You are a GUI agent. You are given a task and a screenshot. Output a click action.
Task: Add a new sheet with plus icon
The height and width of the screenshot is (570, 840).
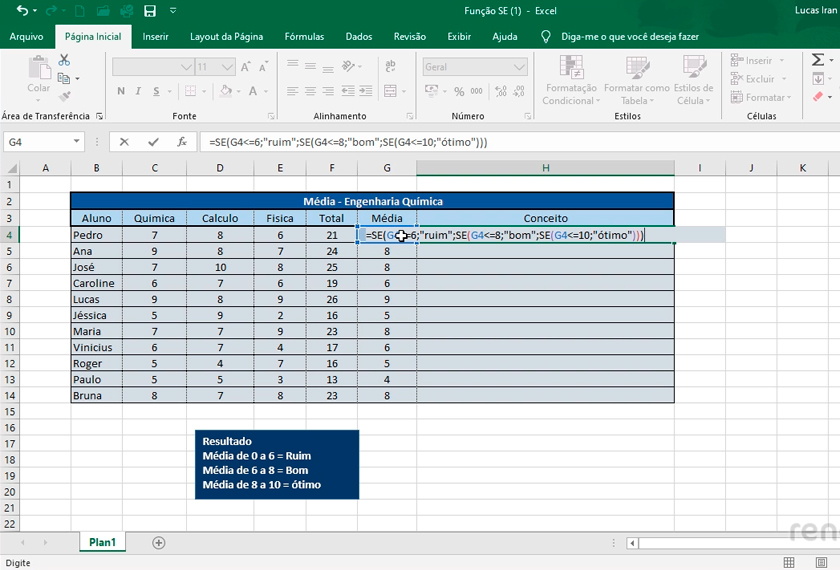coord(158,542)
